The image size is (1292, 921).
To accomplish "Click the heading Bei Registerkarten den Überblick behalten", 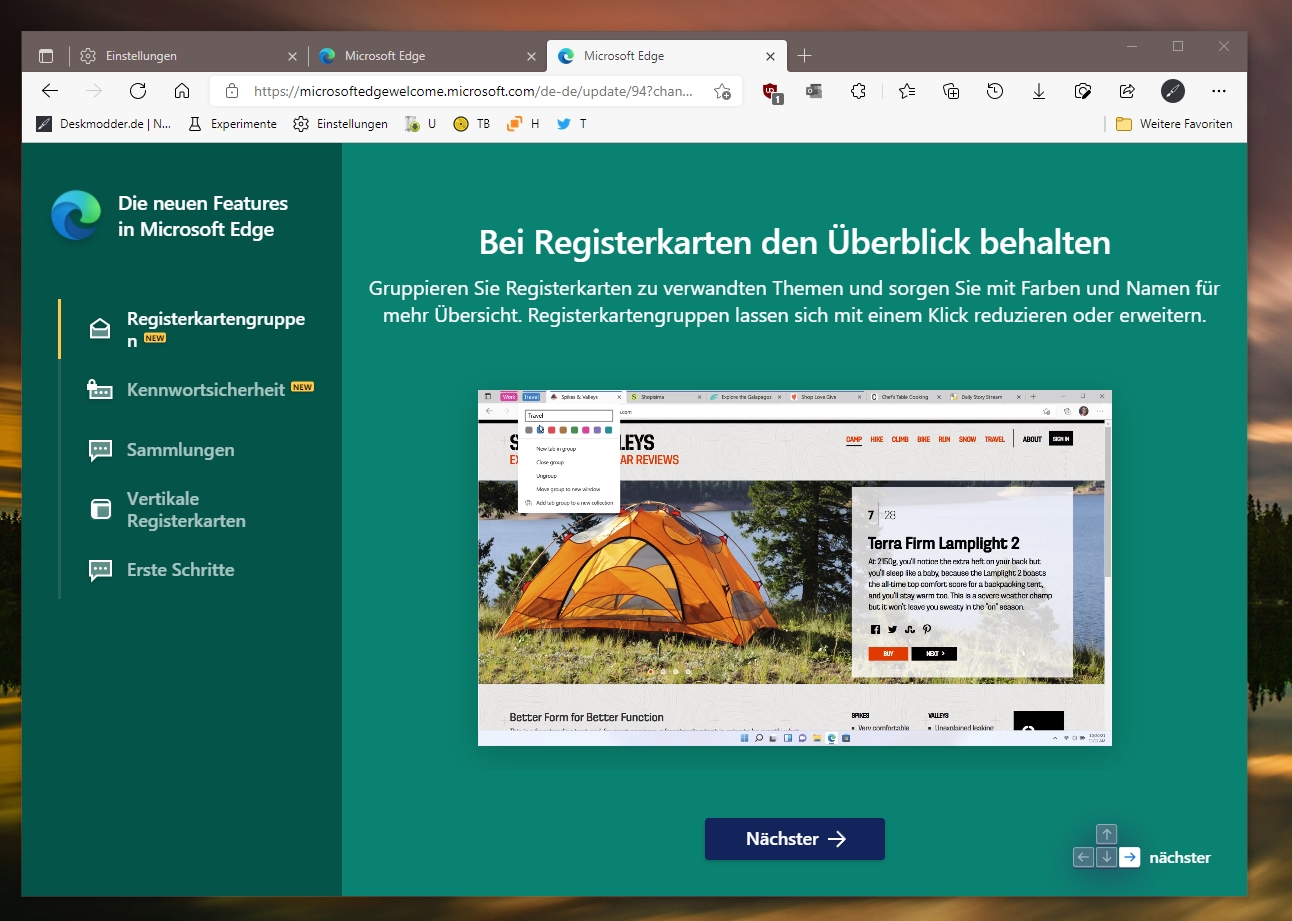I will [x=795, y=243].
